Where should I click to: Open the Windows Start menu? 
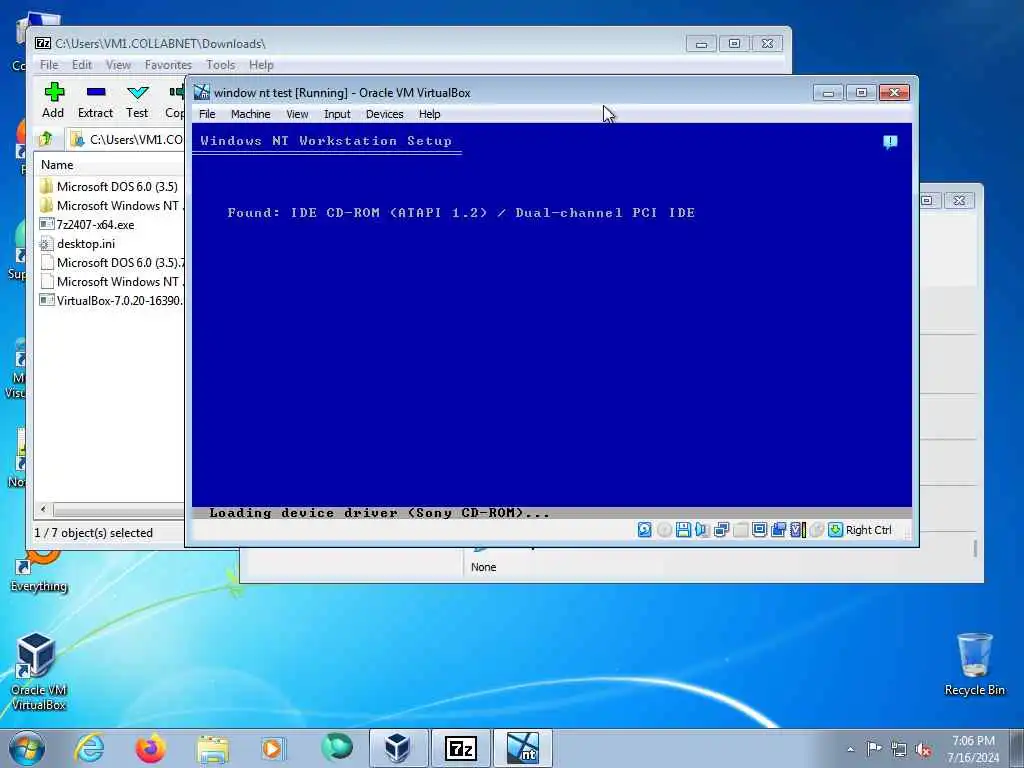click(27, 748)
